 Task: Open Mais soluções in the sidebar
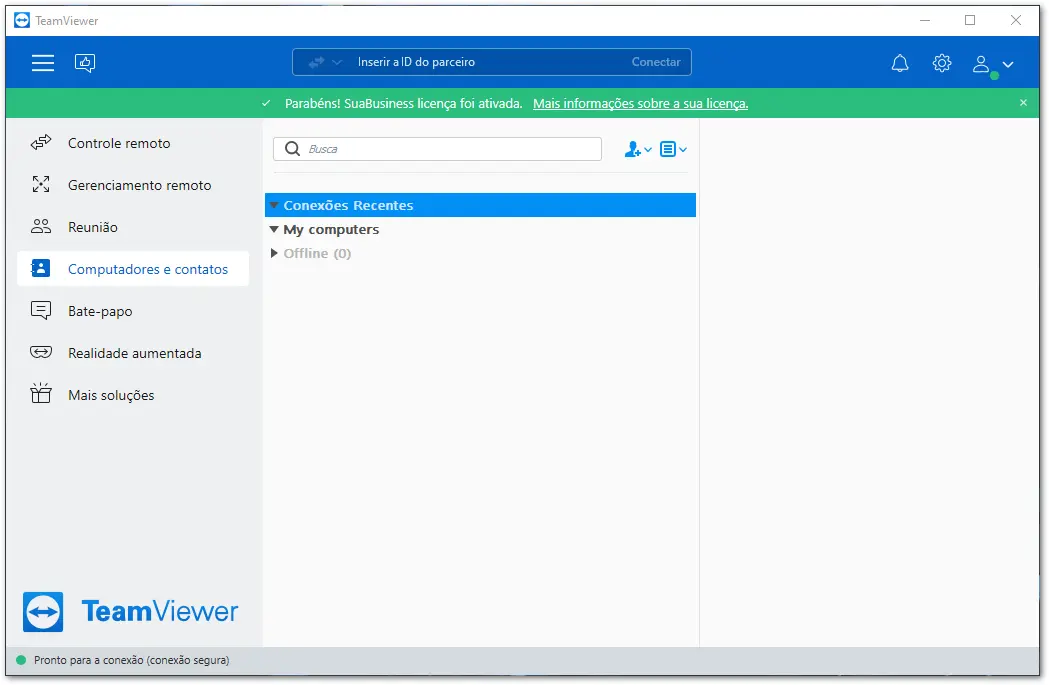(134, 395)
